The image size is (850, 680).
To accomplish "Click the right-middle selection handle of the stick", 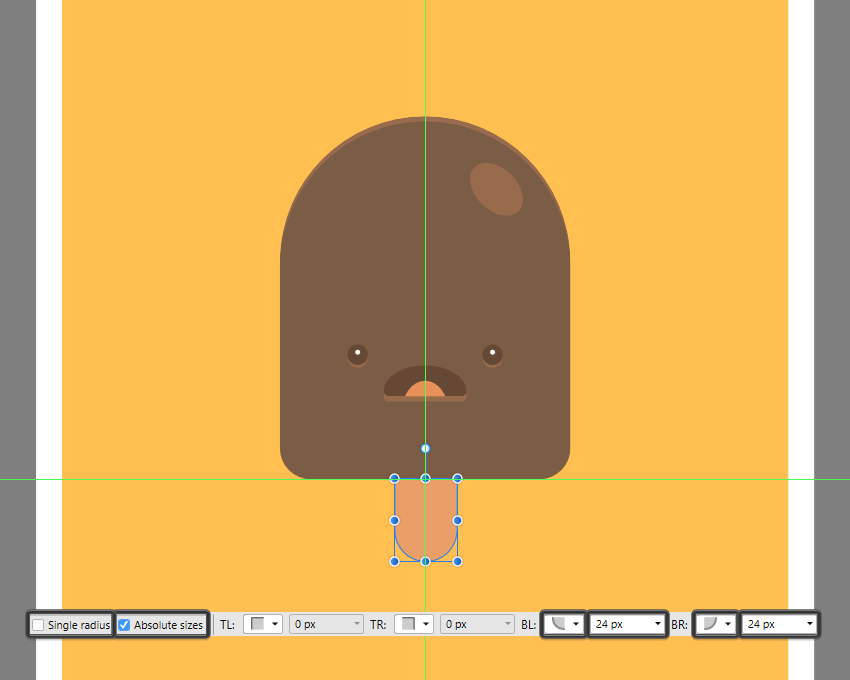I will [458, 520].
